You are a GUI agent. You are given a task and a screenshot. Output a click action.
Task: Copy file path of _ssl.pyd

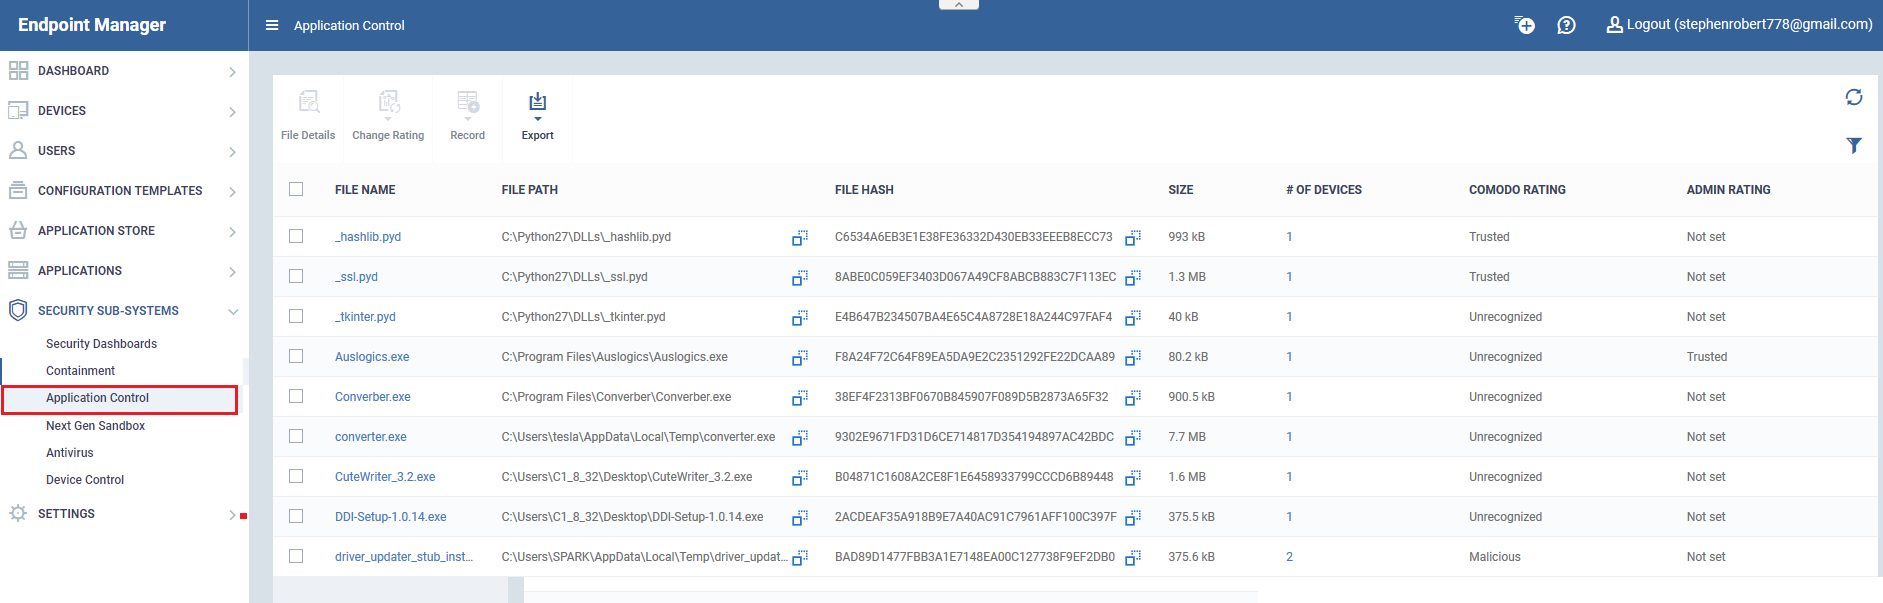800,278
